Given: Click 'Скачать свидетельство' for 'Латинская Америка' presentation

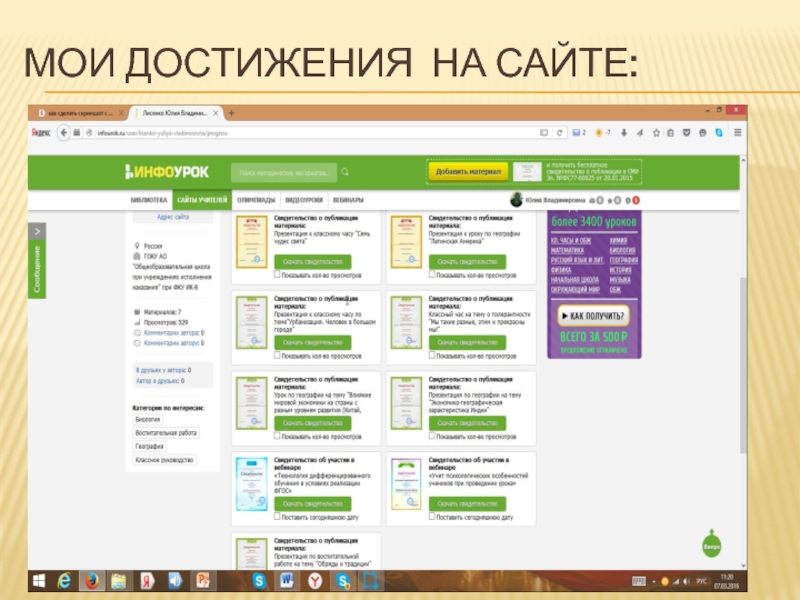Looking at the screenshot, I should pyautogui.click(x=467, y=260).
